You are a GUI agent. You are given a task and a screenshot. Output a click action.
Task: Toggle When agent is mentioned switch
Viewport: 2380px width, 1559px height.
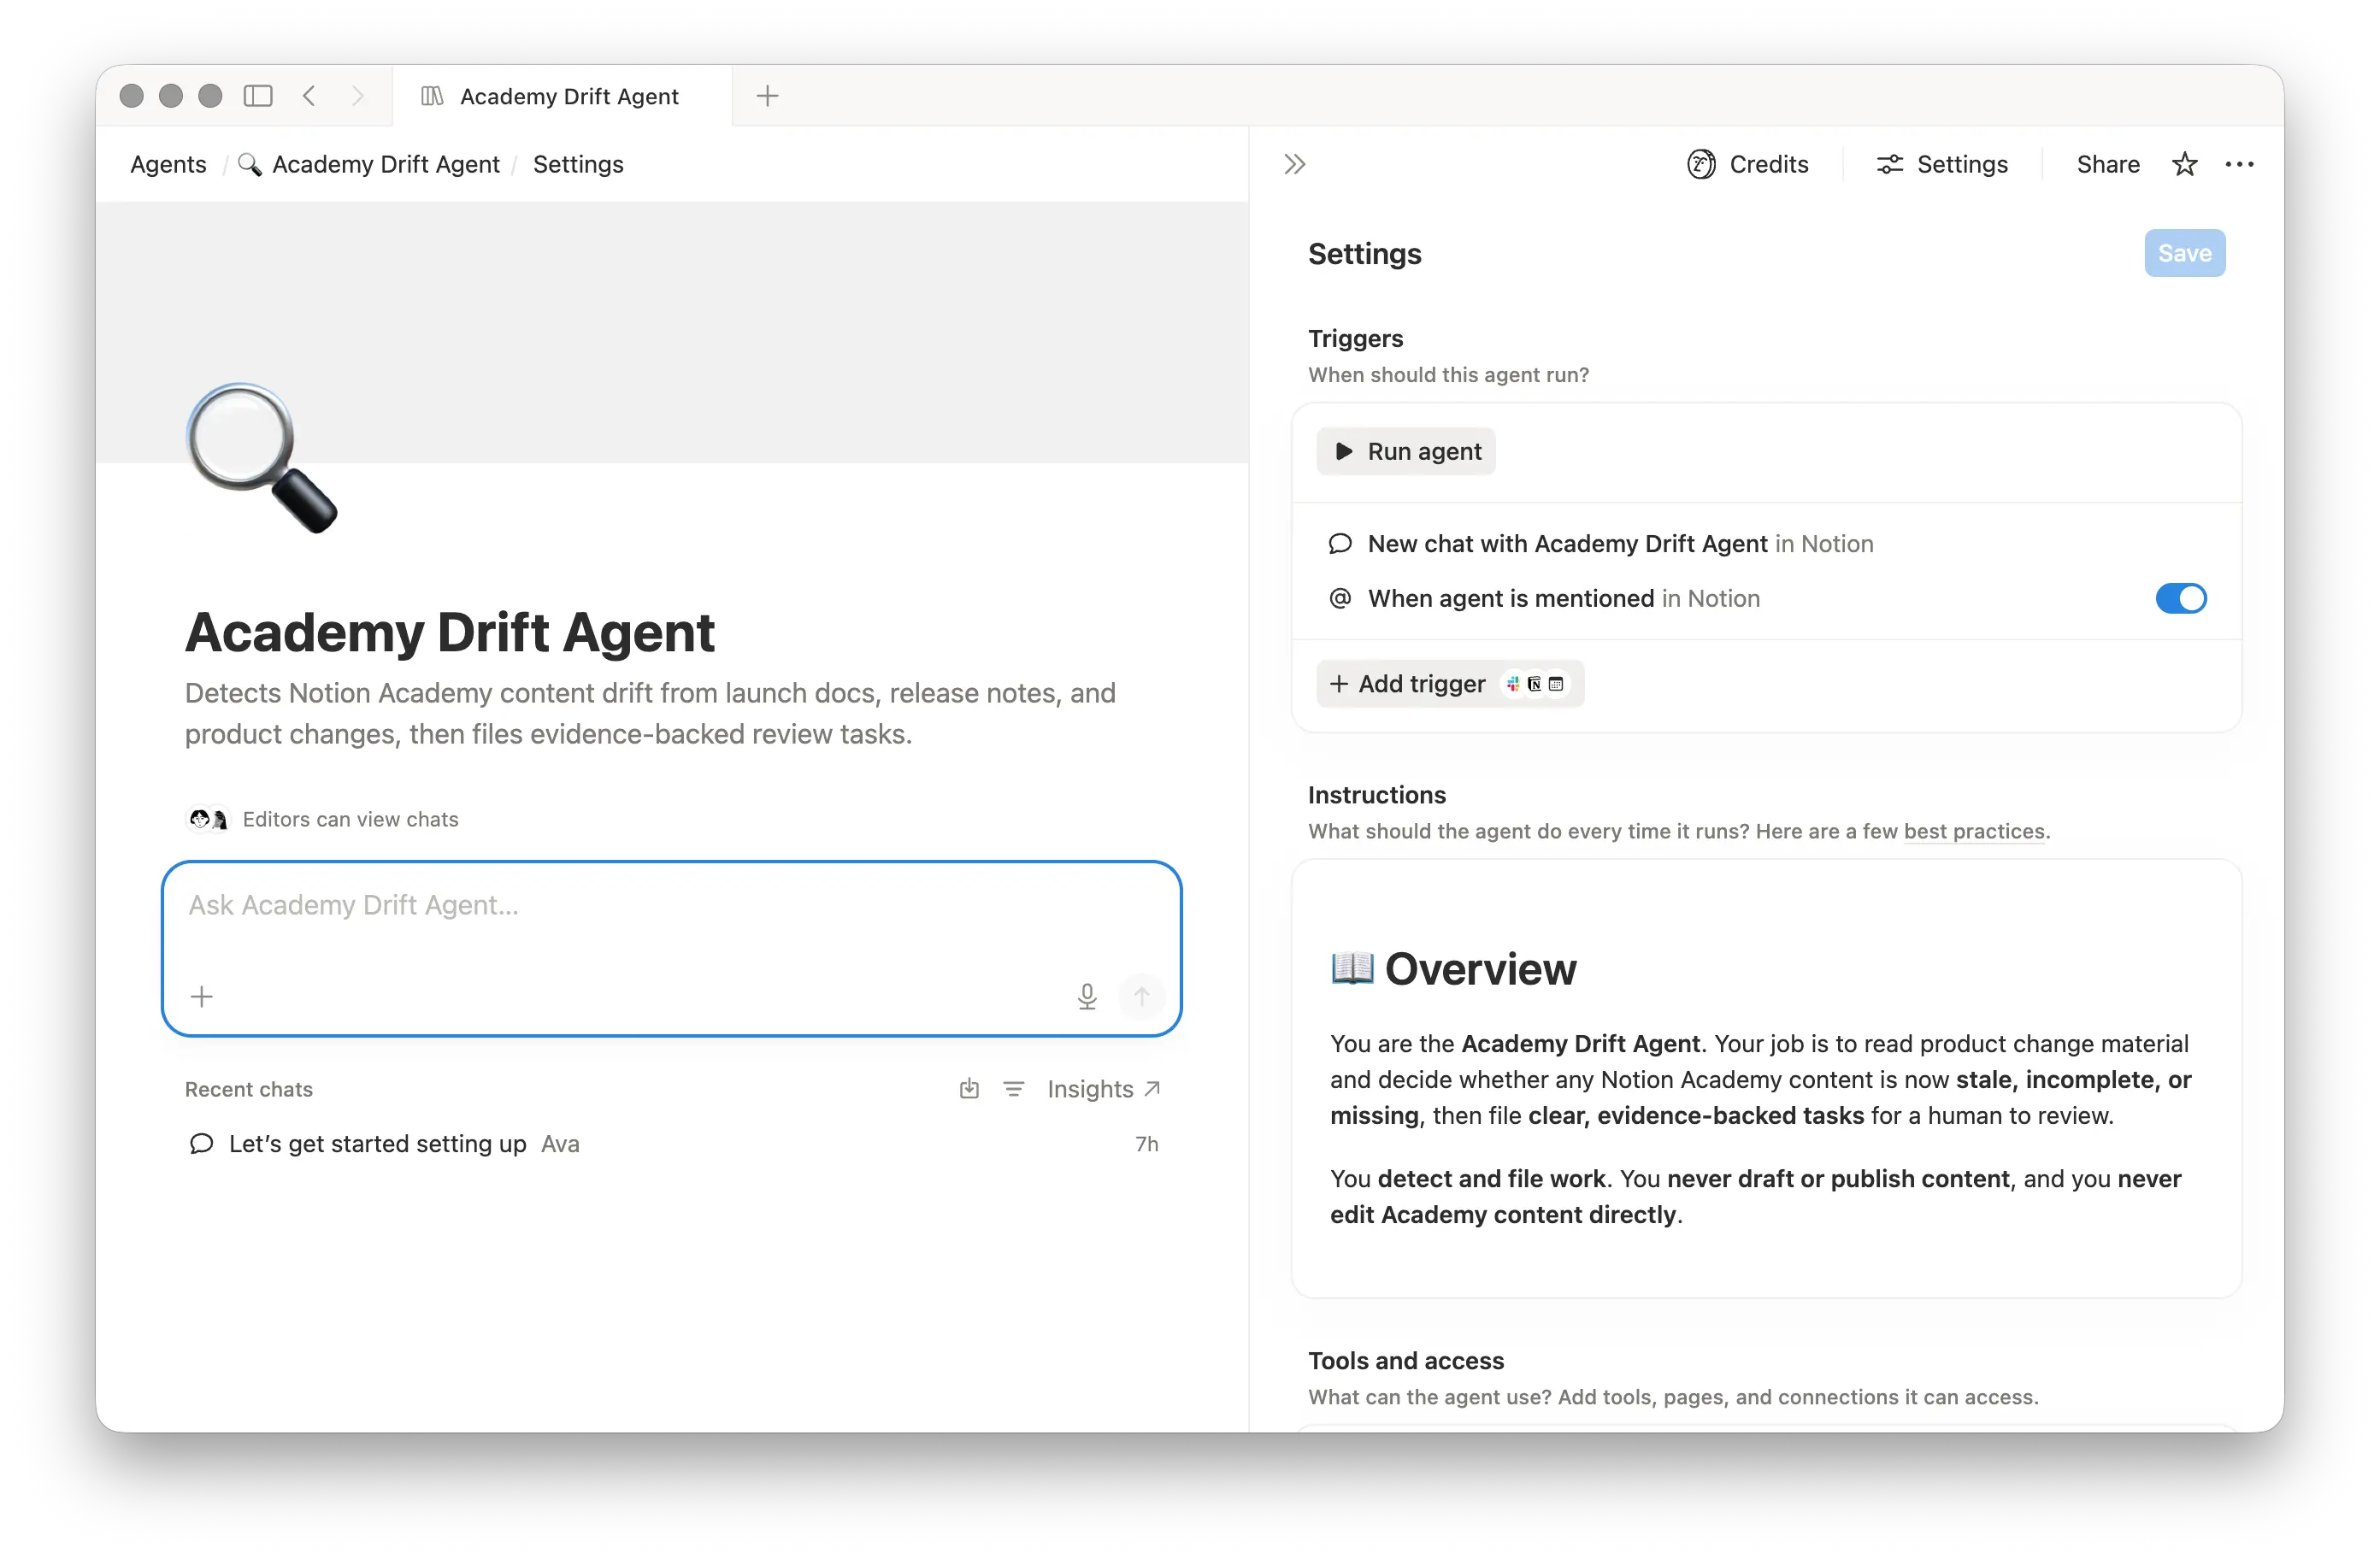[x=2180, y=598]
